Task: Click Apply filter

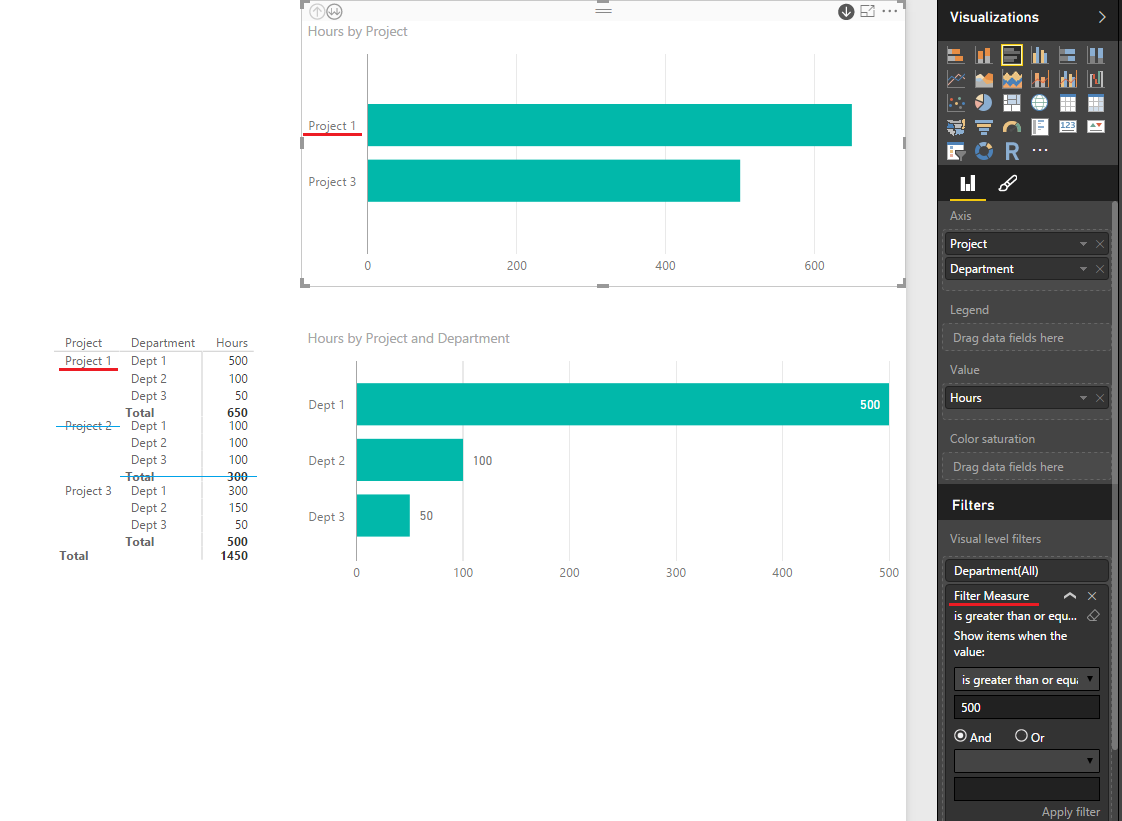Action: pyautogui.click(x=1070, y=812)
